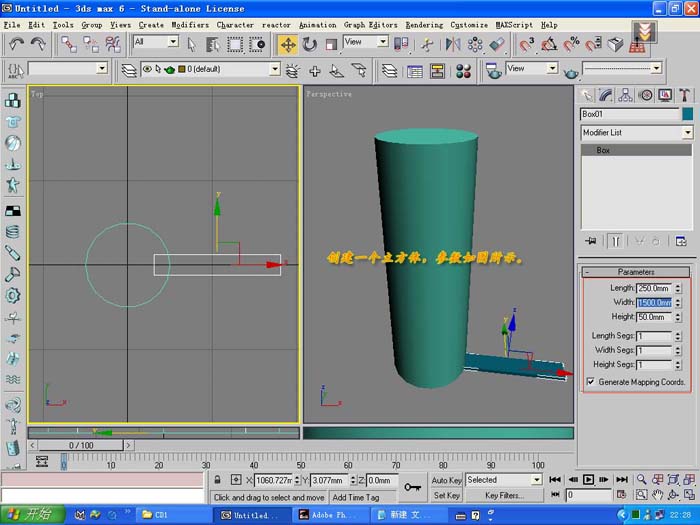The image size is (700, 525).
Task: Toggle Snaps 3D magnet icon
Action: [527, 45]
